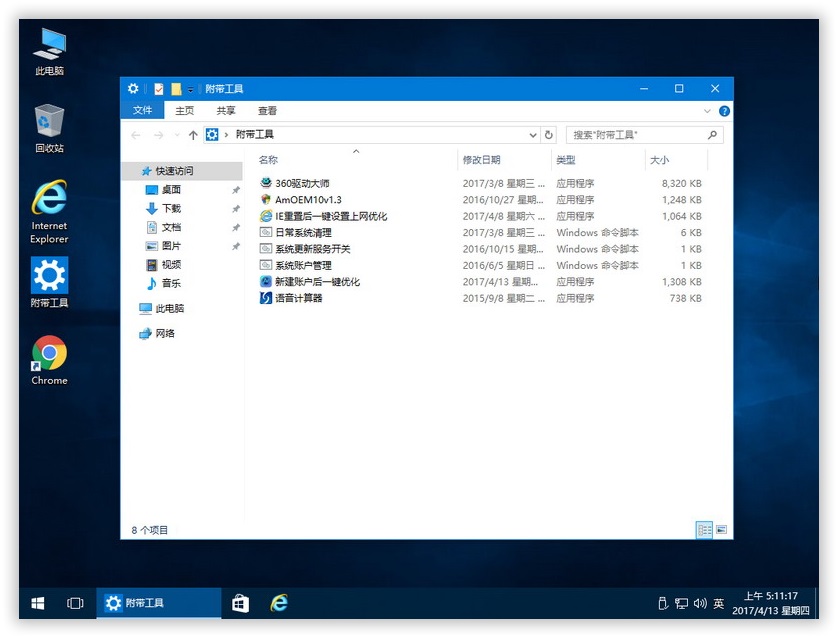Open the taskbar clock and date
This screenshot has width=838, height=638.
pyautogui.click(x=771, y=603)
